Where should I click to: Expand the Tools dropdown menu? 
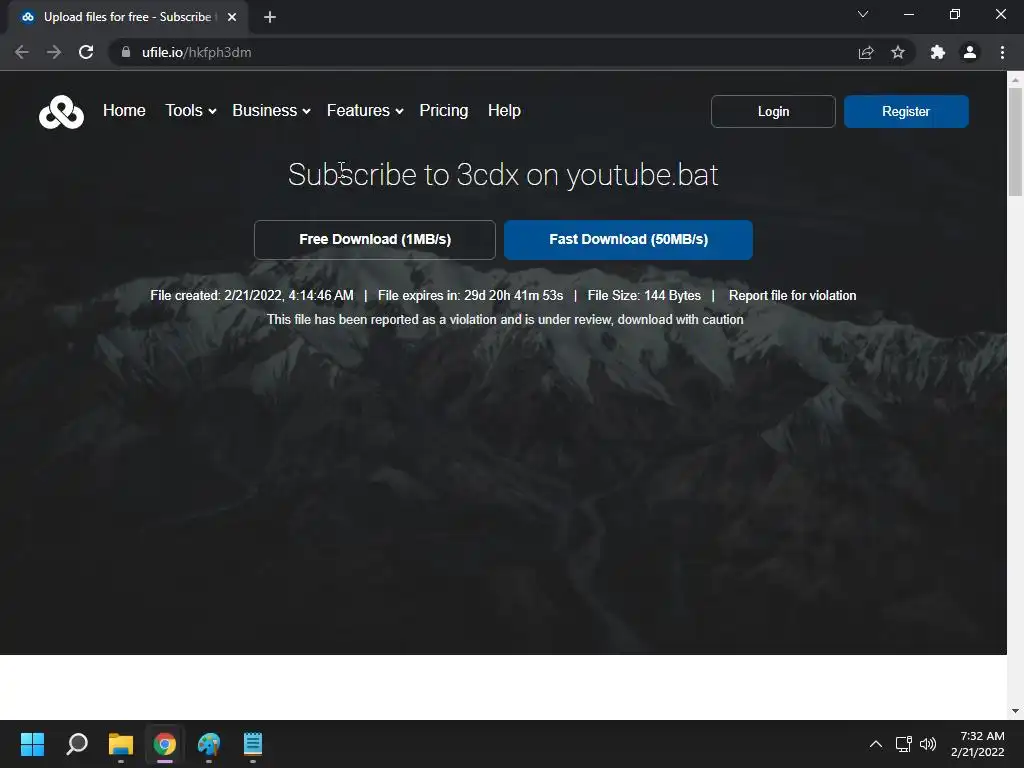(x=191, y=110)
